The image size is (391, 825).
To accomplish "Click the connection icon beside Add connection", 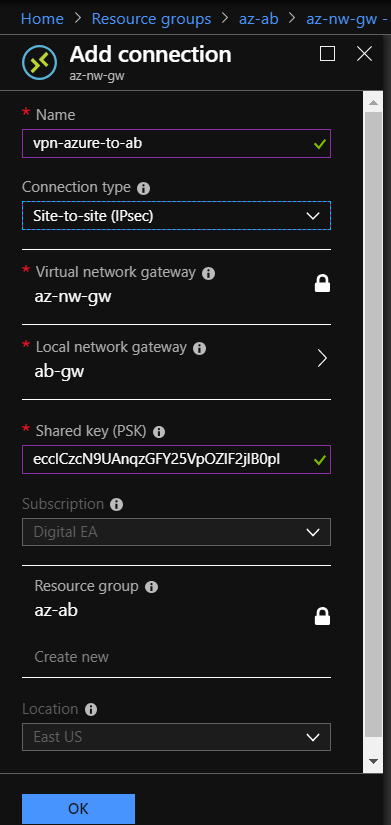I will click(39, 63).
